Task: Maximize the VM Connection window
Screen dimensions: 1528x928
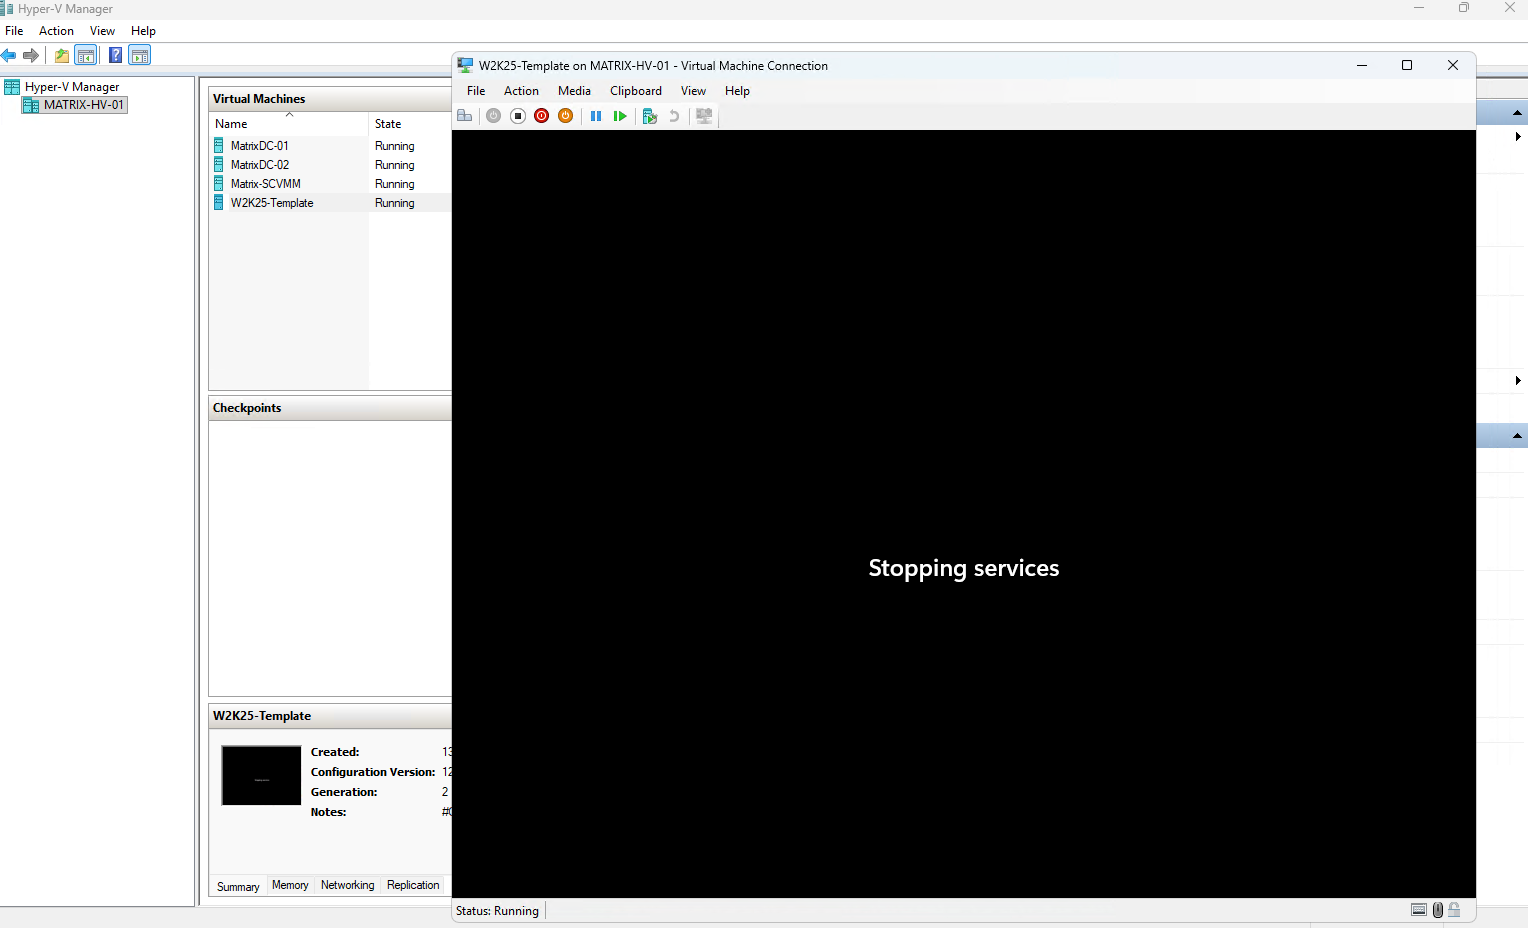Action: pyautogui.click(x=1407, y=65)
